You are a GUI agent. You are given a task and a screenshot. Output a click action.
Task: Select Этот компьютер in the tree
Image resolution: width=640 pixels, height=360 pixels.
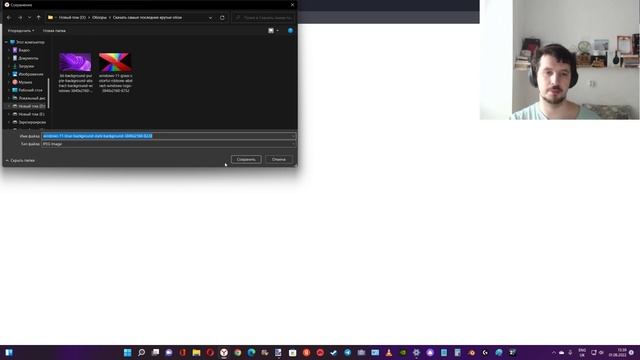[x=30, y=42]
